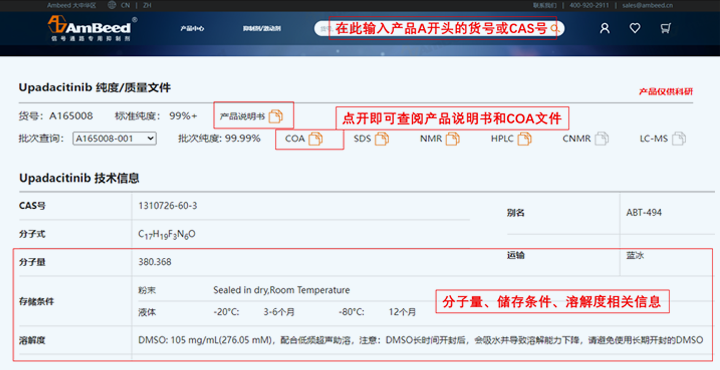
Task: Click Ambeed 大中华区 text
Action: [72, 5]
